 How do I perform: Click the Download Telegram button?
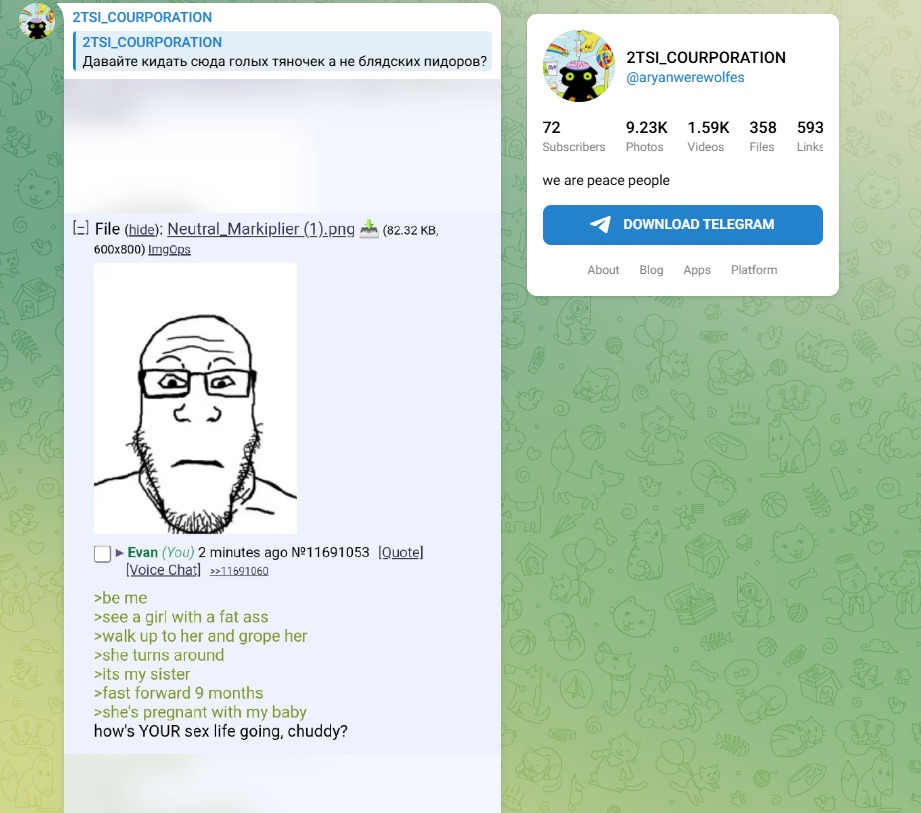click(683, 224)
